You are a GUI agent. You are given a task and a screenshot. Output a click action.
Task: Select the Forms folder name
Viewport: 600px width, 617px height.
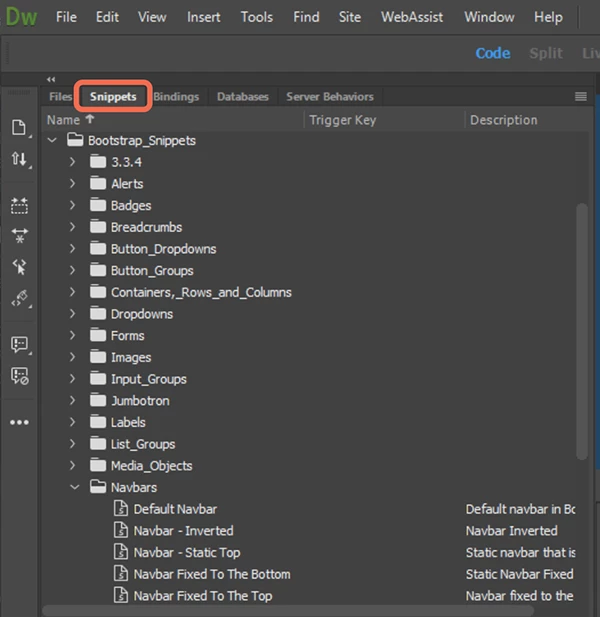click(x=127, y=335)
